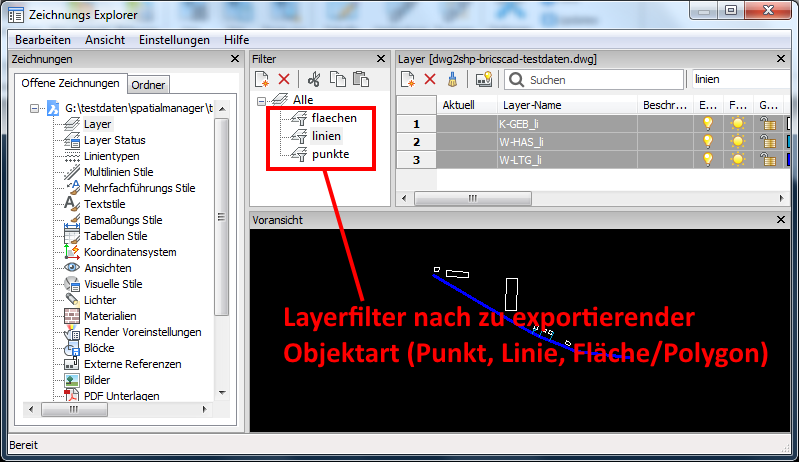Toggle on/off lightbulb for K-GEB_li
The height and width of the screenshot is (462, 799).
click(x=708, y=123)
